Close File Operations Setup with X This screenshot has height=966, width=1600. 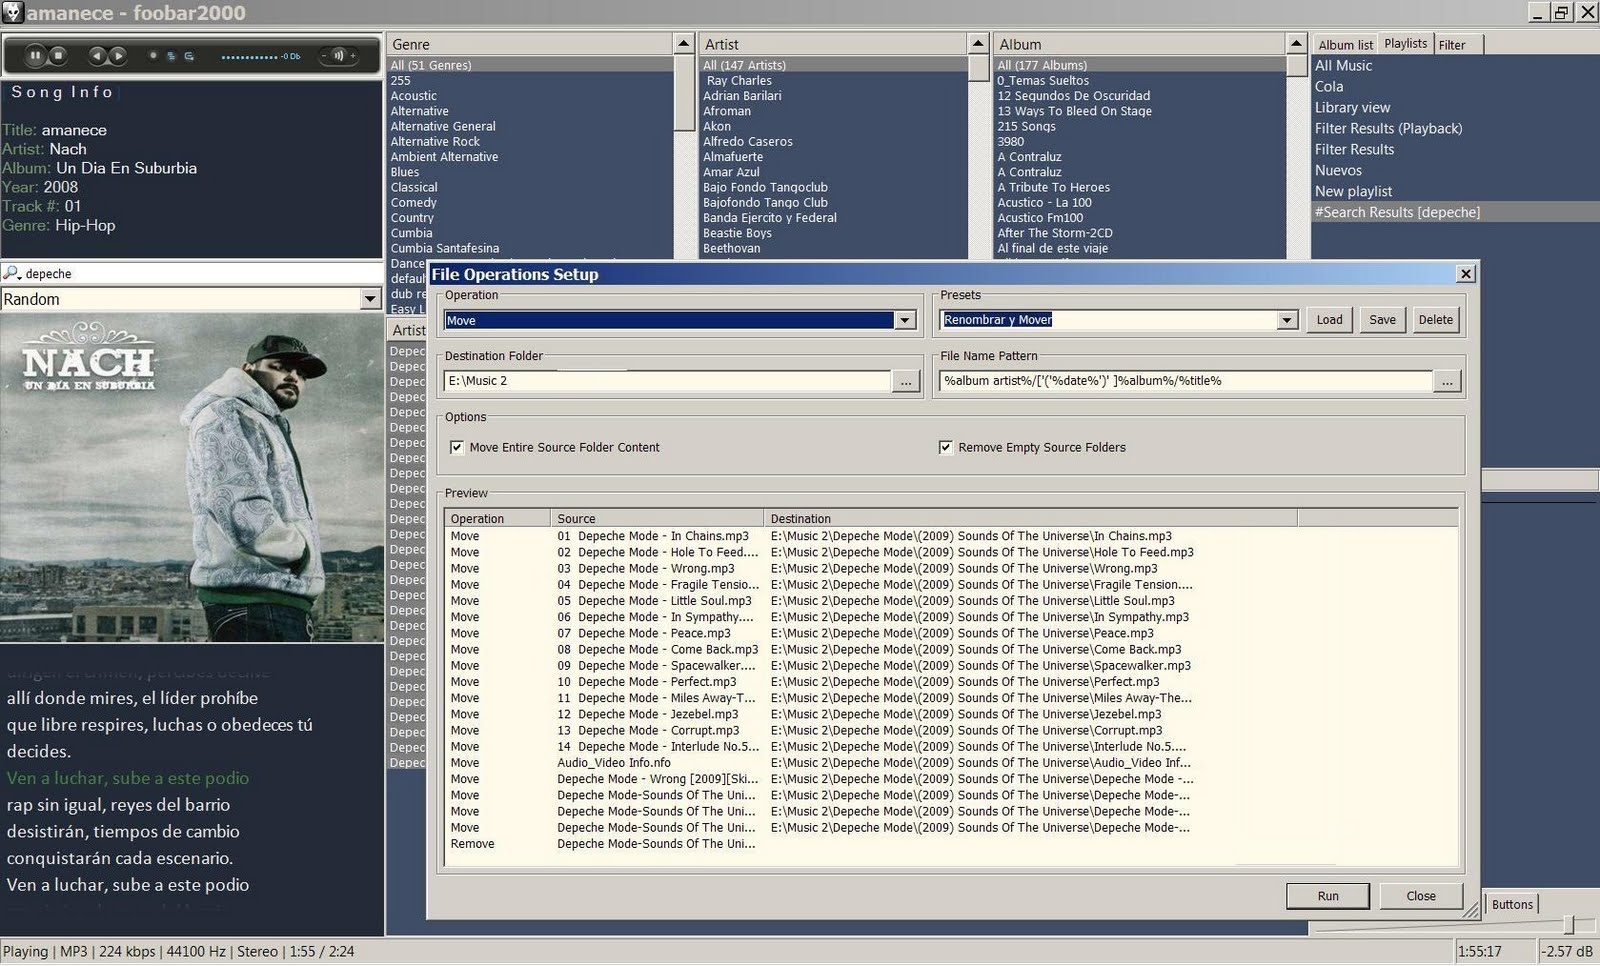pyautogui.click(x=1466, y=274)
